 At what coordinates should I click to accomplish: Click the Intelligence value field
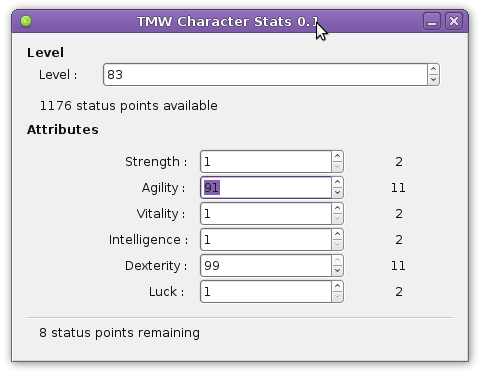266,240
